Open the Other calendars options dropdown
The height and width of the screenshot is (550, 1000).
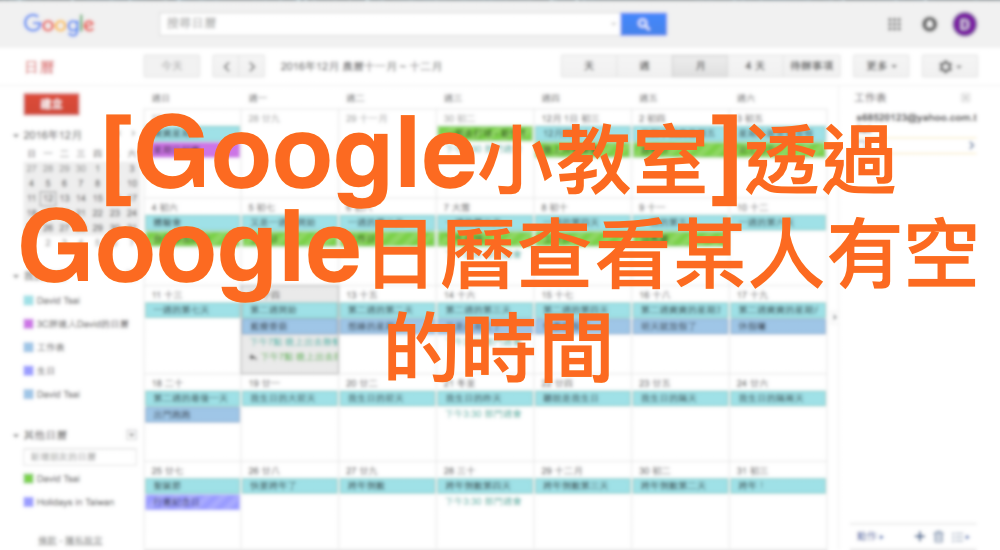click(x=131, y=435)
